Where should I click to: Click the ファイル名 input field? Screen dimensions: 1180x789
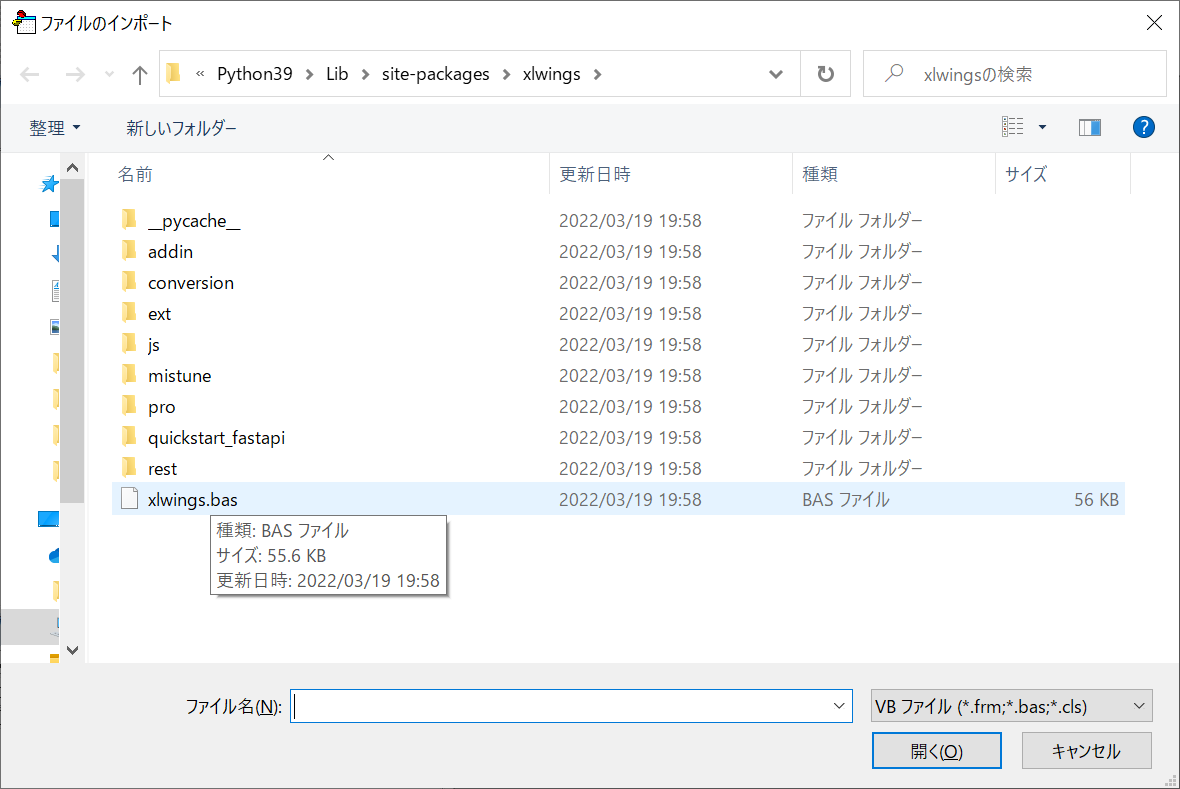click(x=561, y=706)
